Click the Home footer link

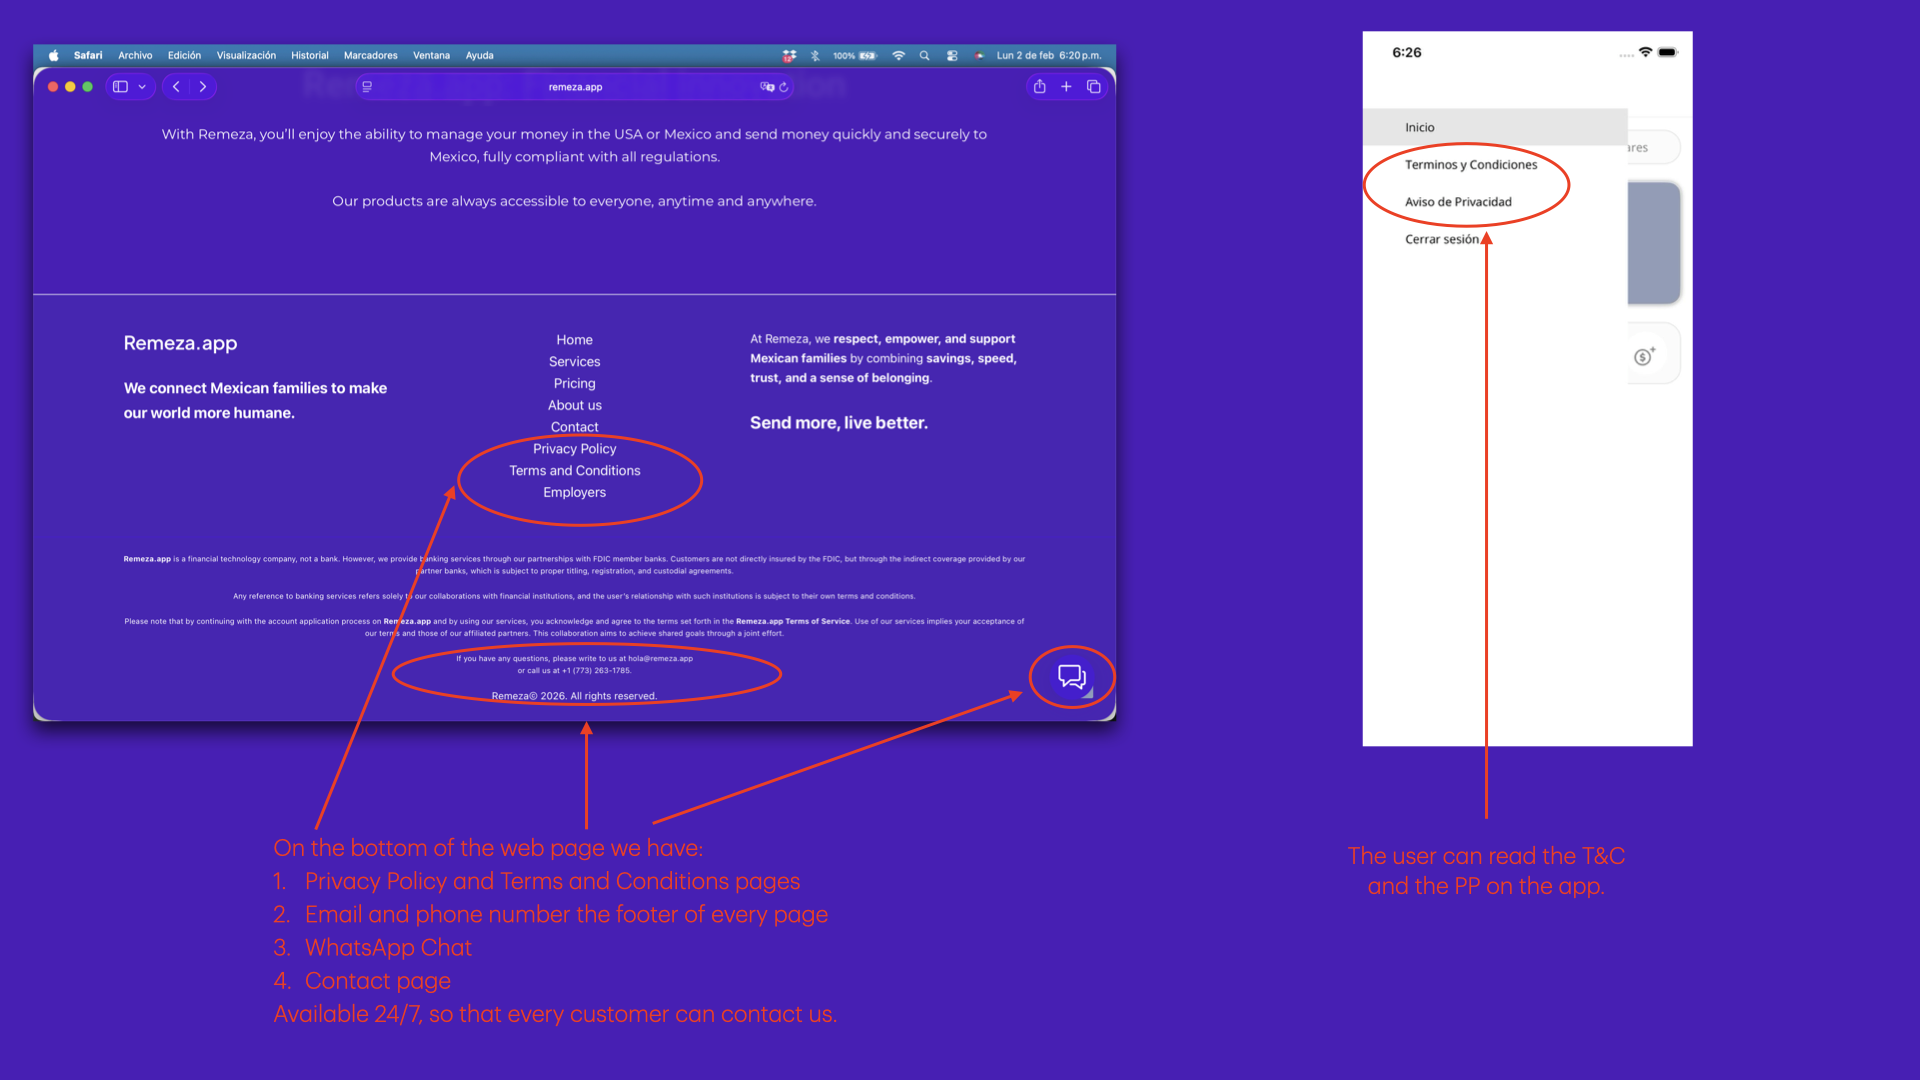(574, 340)
